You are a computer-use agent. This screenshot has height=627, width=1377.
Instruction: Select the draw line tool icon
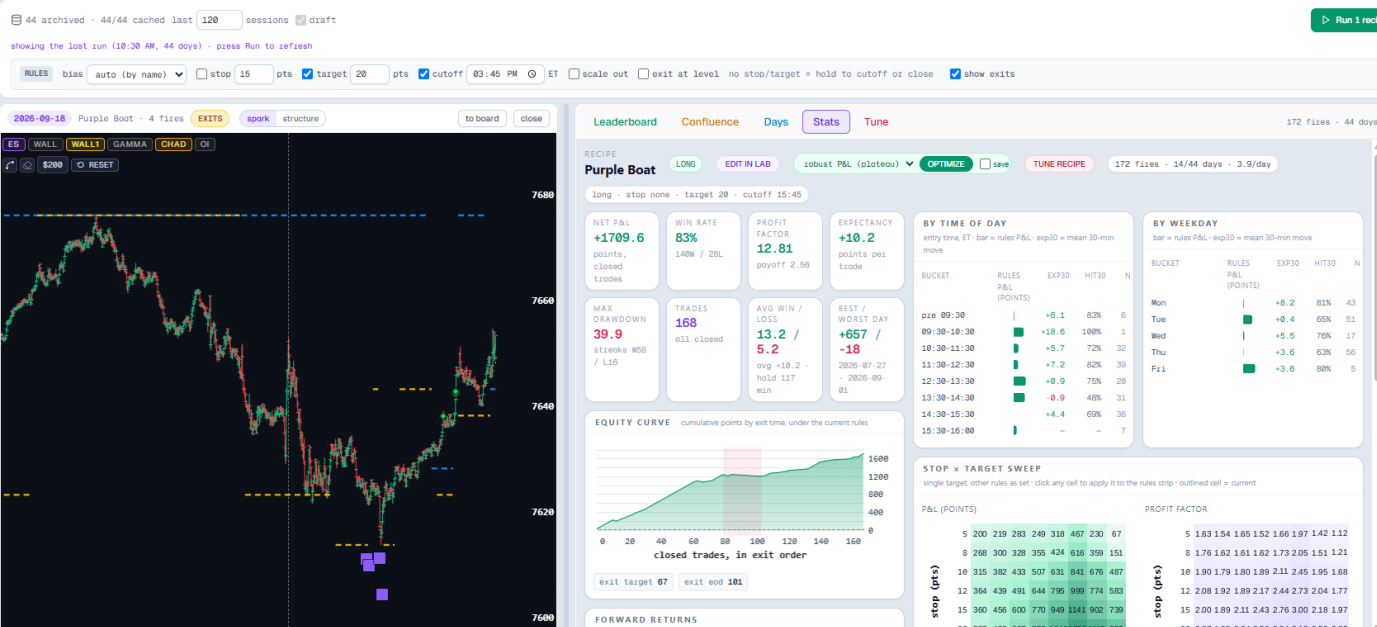click(x=10, y=165)
